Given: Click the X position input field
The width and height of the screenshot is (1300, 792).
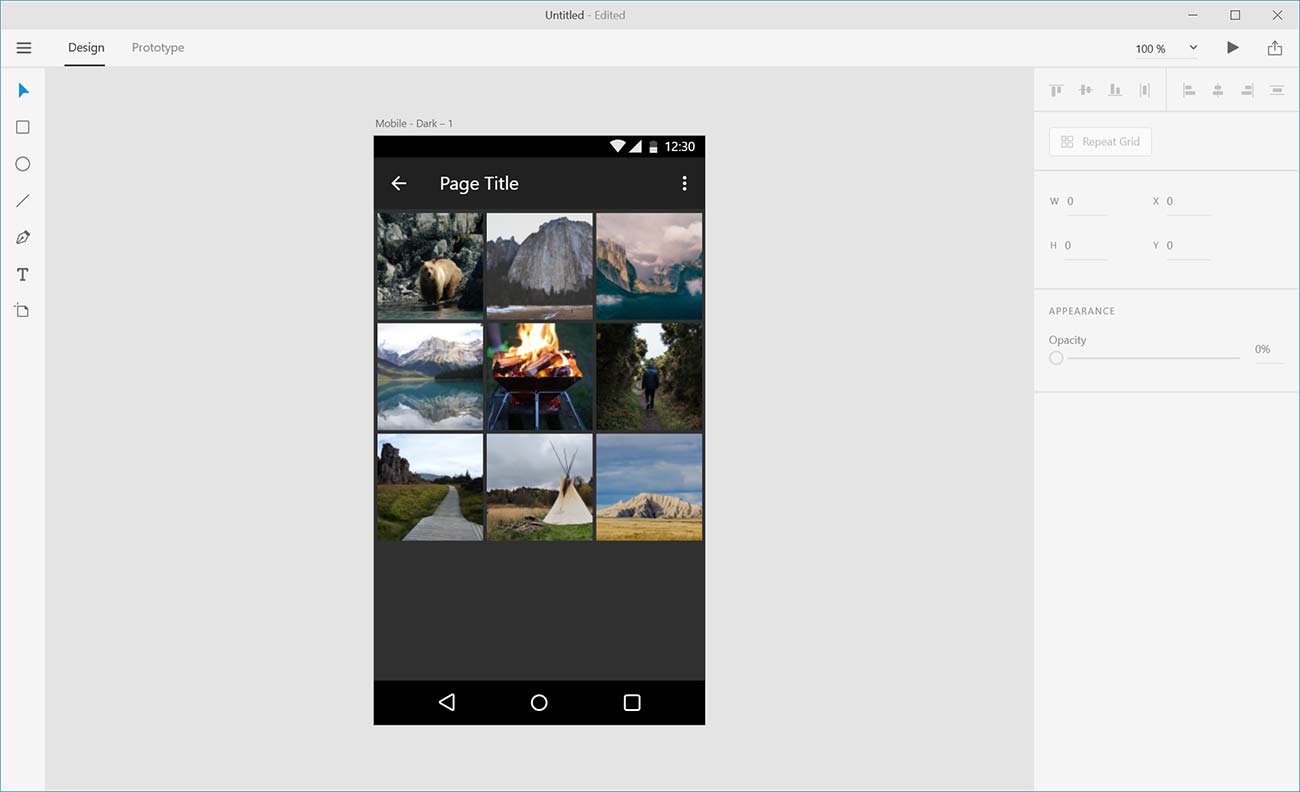Looking at the screenshot, I should 1188,202.
